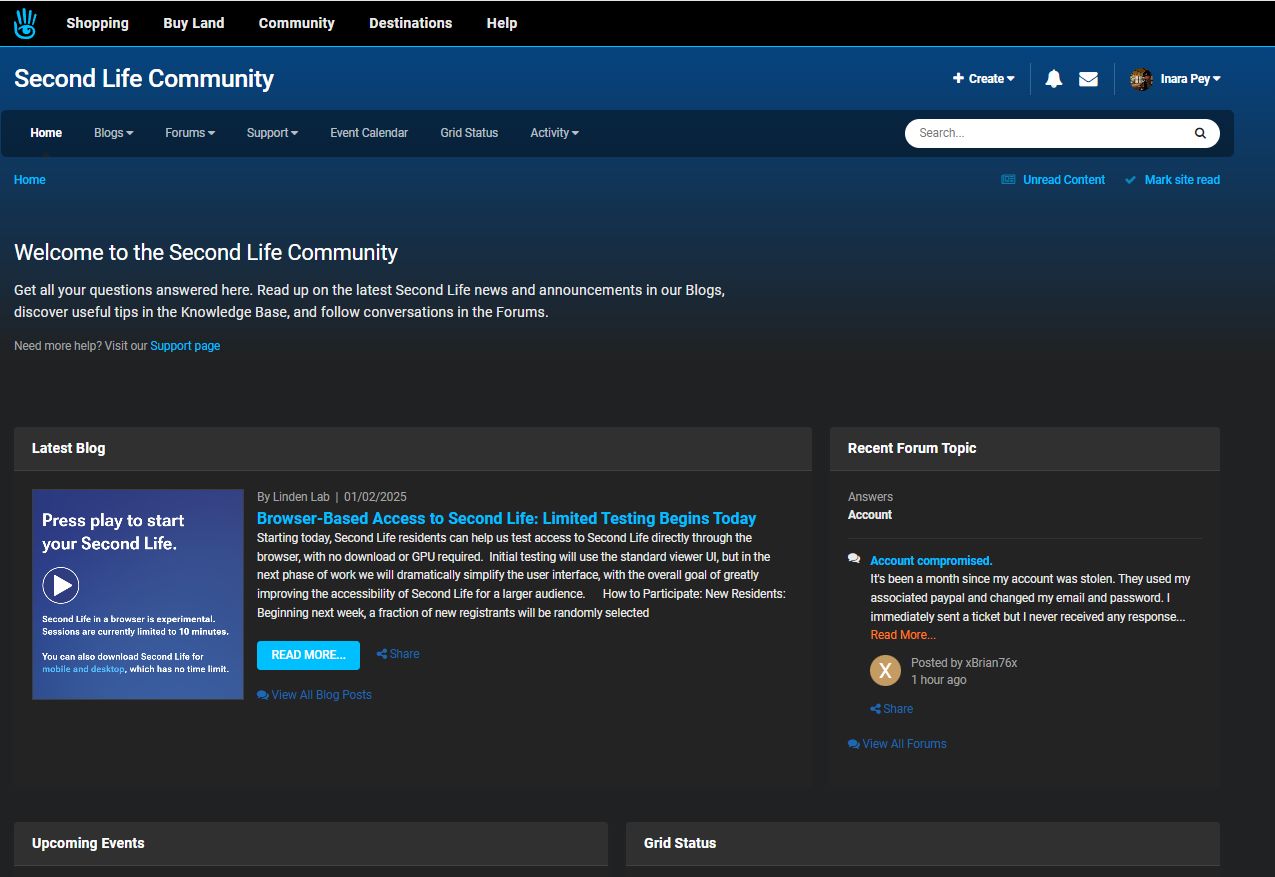Click Inara Pey's profile avatar
Viewport: 1275px width, 877px height.
[x=1141, y=79]
